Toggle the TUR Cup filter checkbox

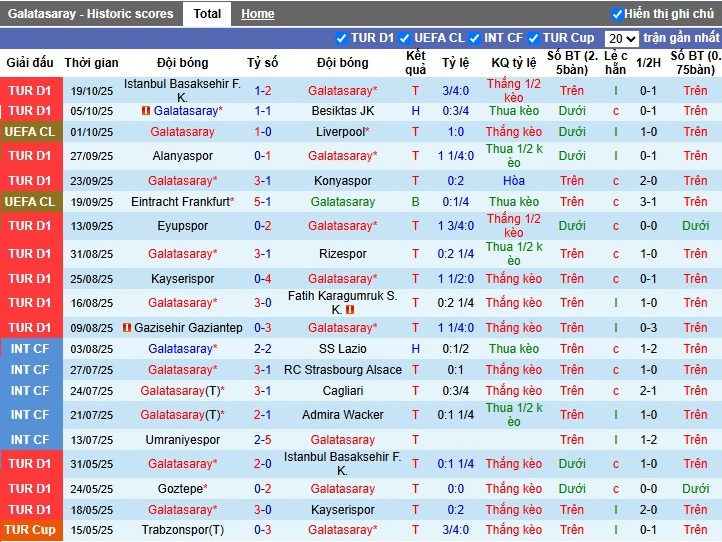pyautogui.click(x=534, y=38)
